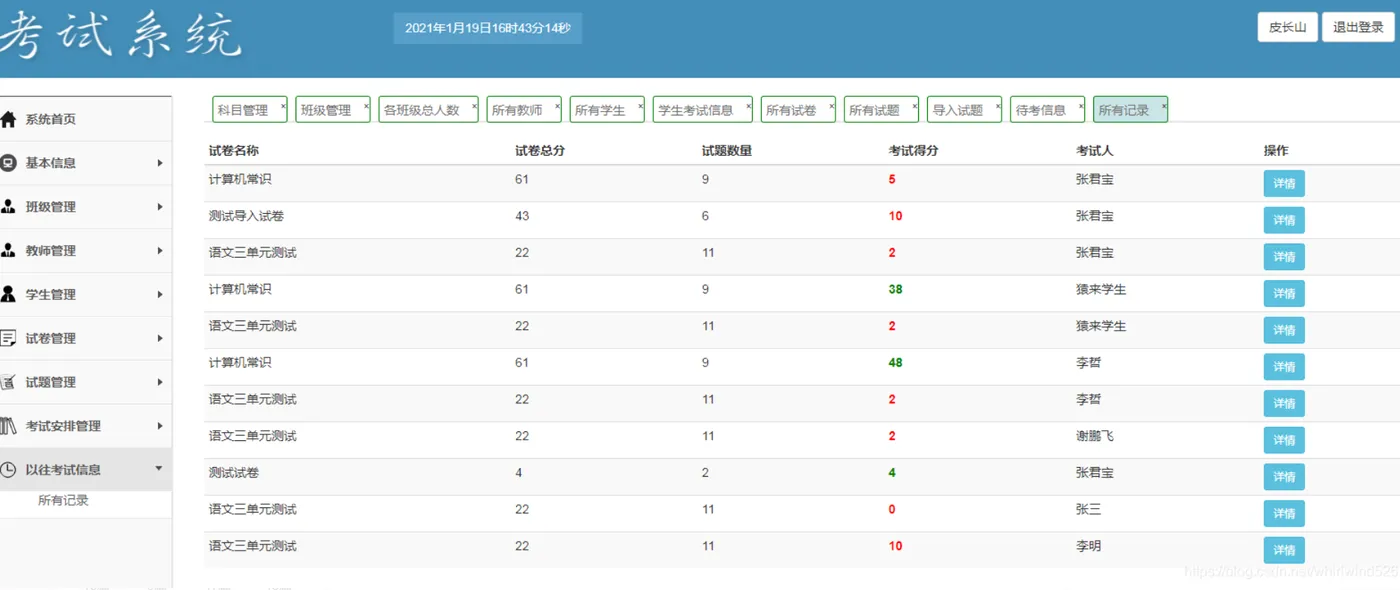Open 详情 for 猿来学生's score 38 row
Screen dimensions: 1400x590
click(1284, 294)
